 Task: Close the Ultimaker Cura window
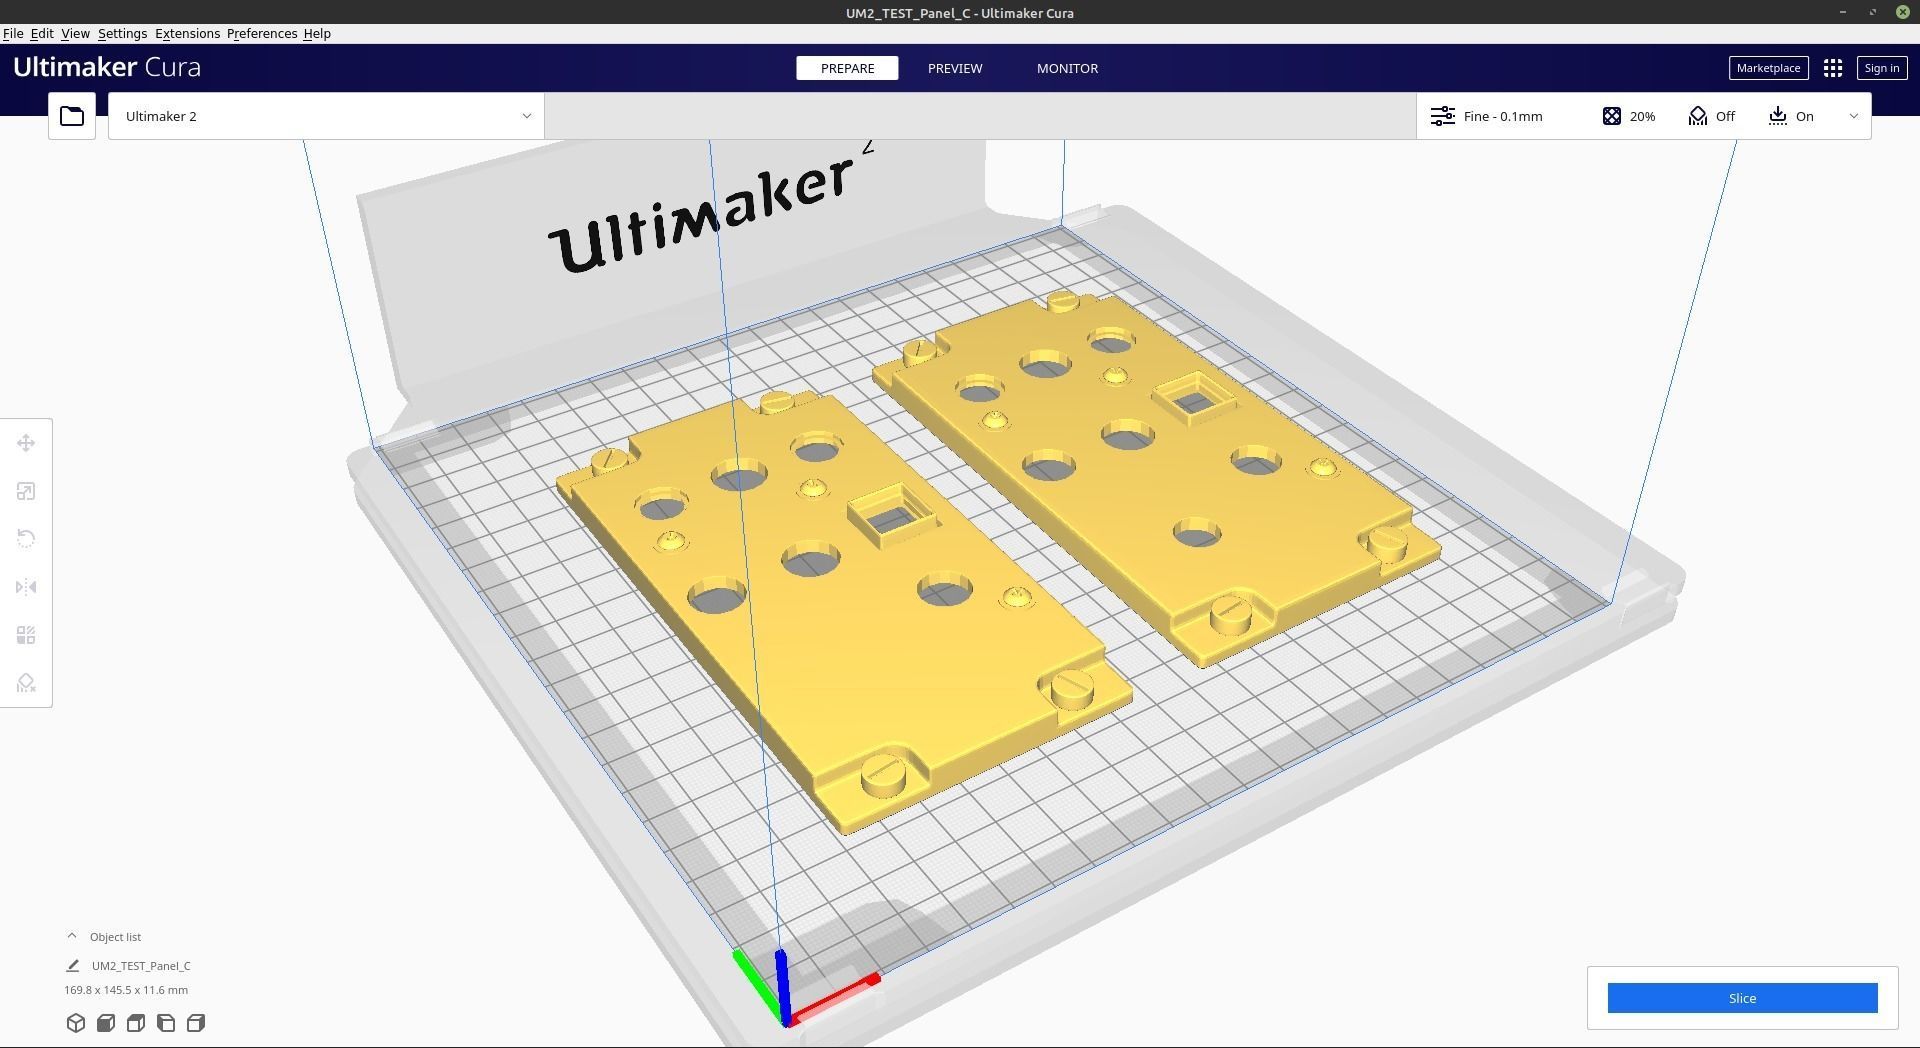click(1903, 12)
